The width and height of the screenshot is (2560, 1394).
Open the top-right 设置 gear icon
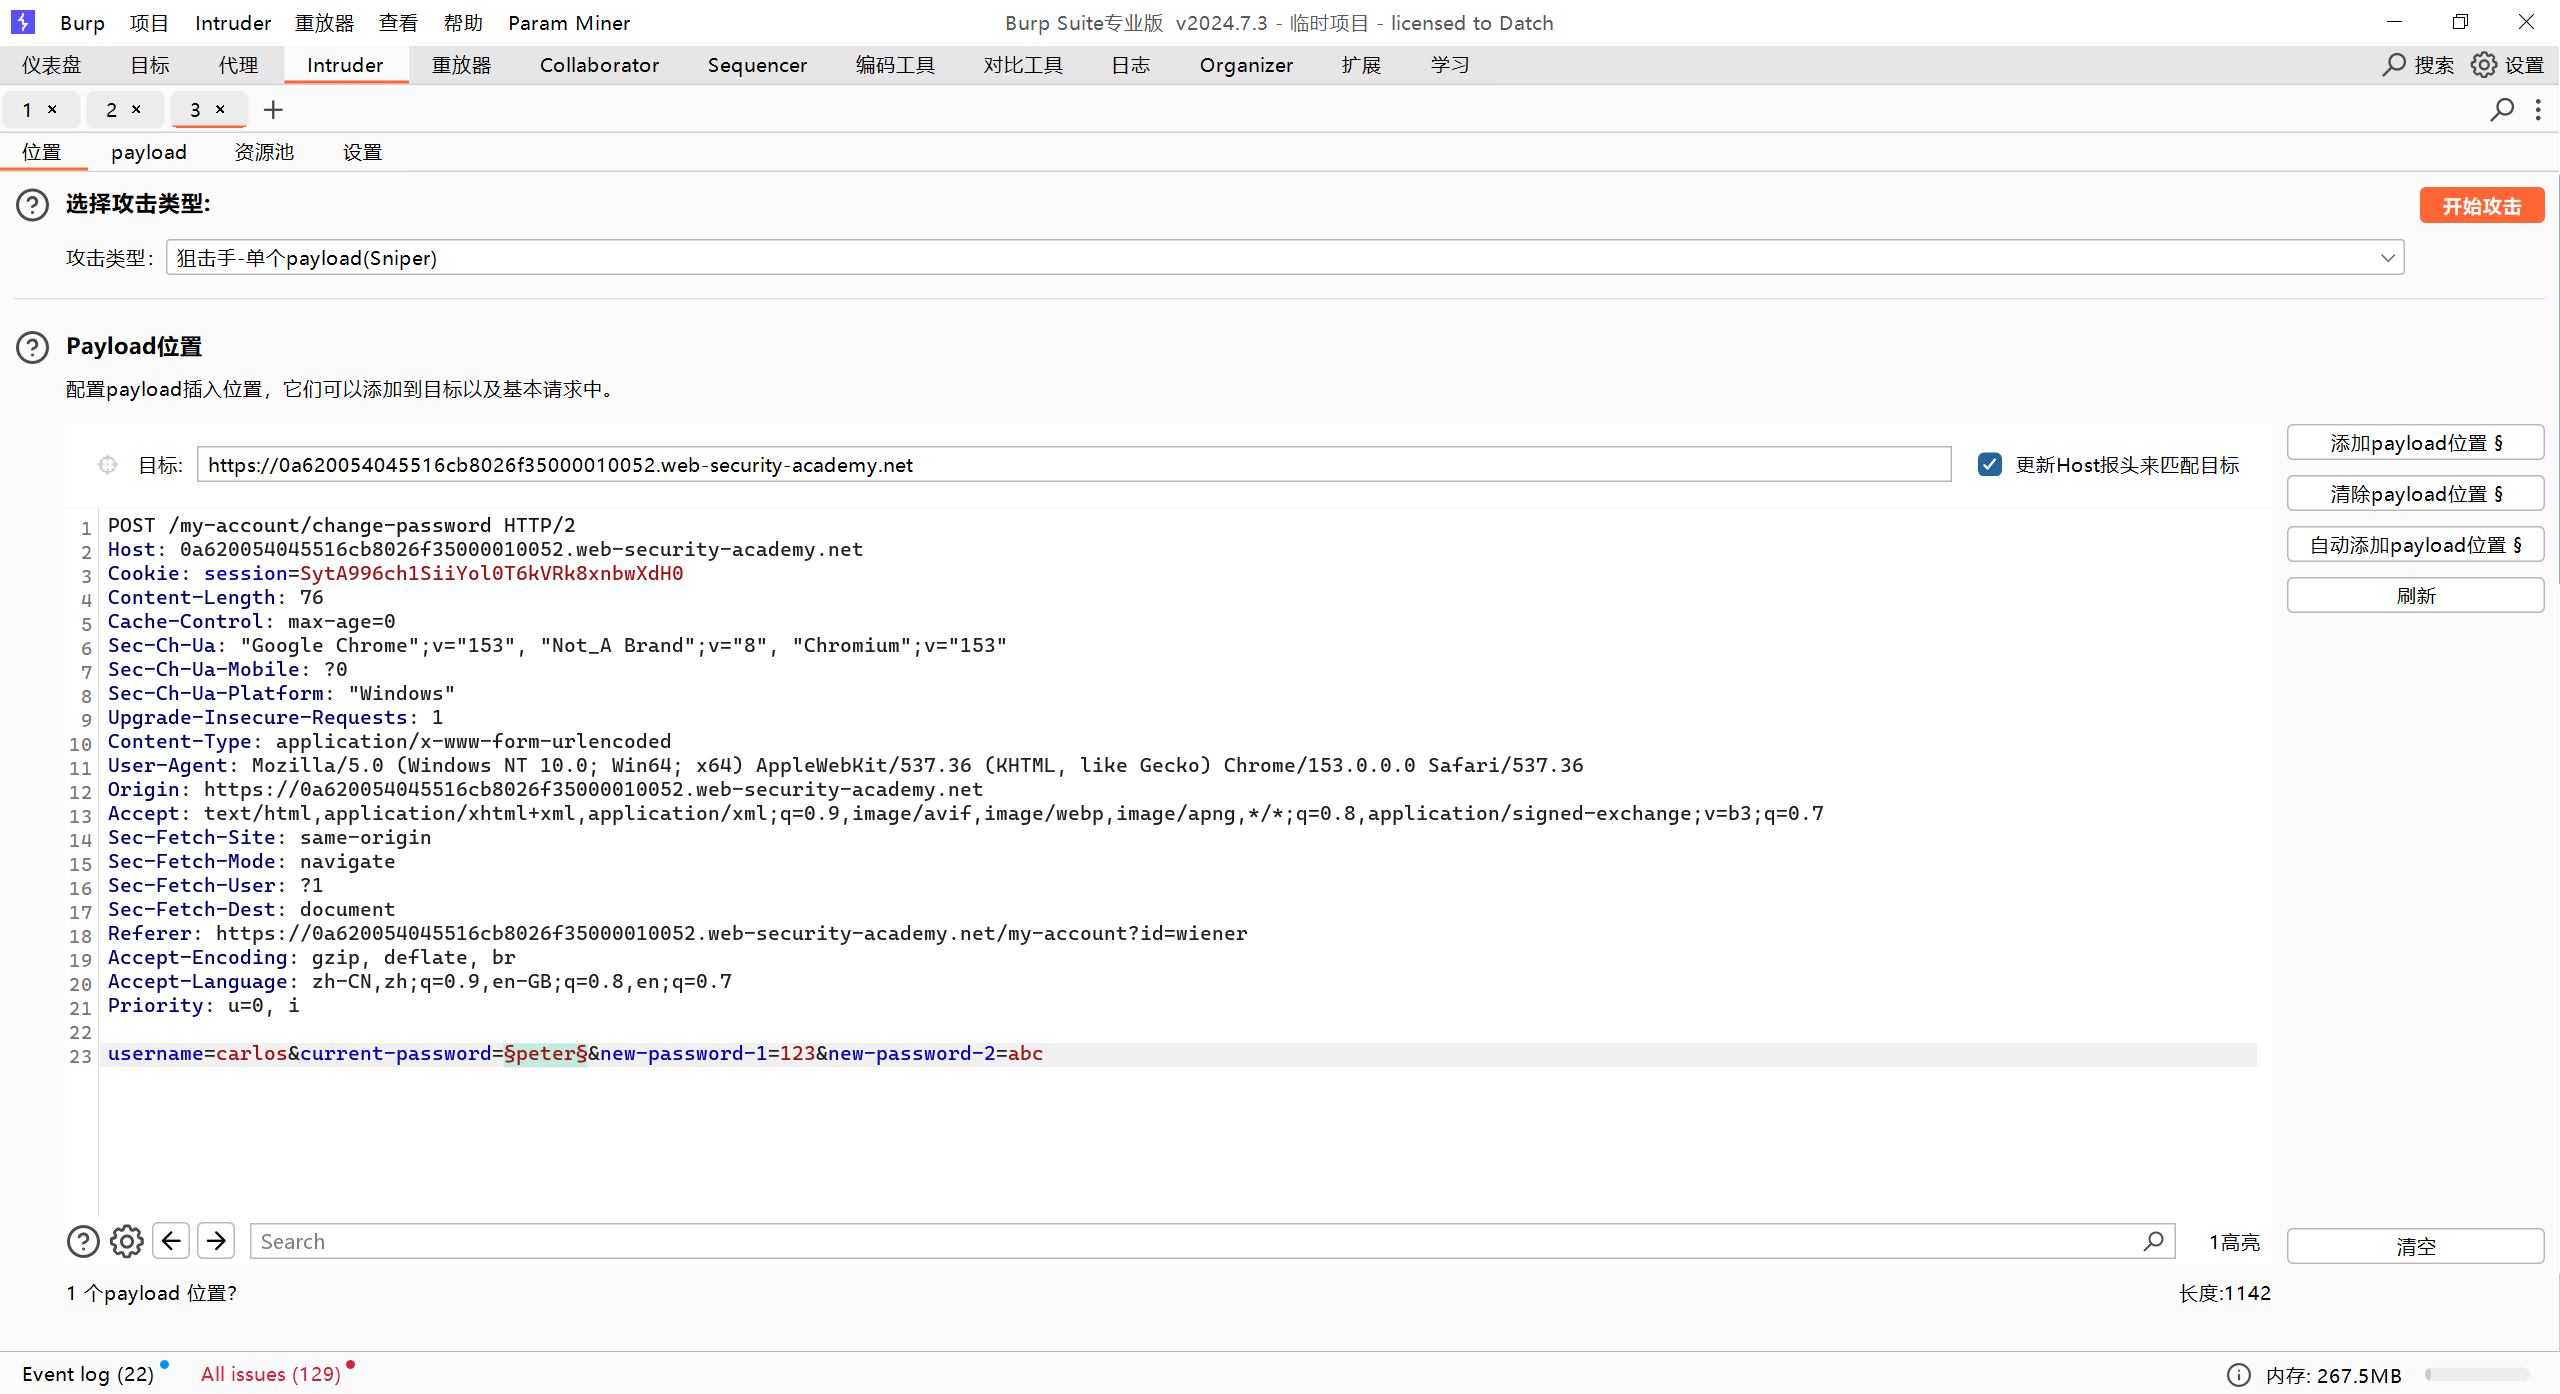(2484, 65)
